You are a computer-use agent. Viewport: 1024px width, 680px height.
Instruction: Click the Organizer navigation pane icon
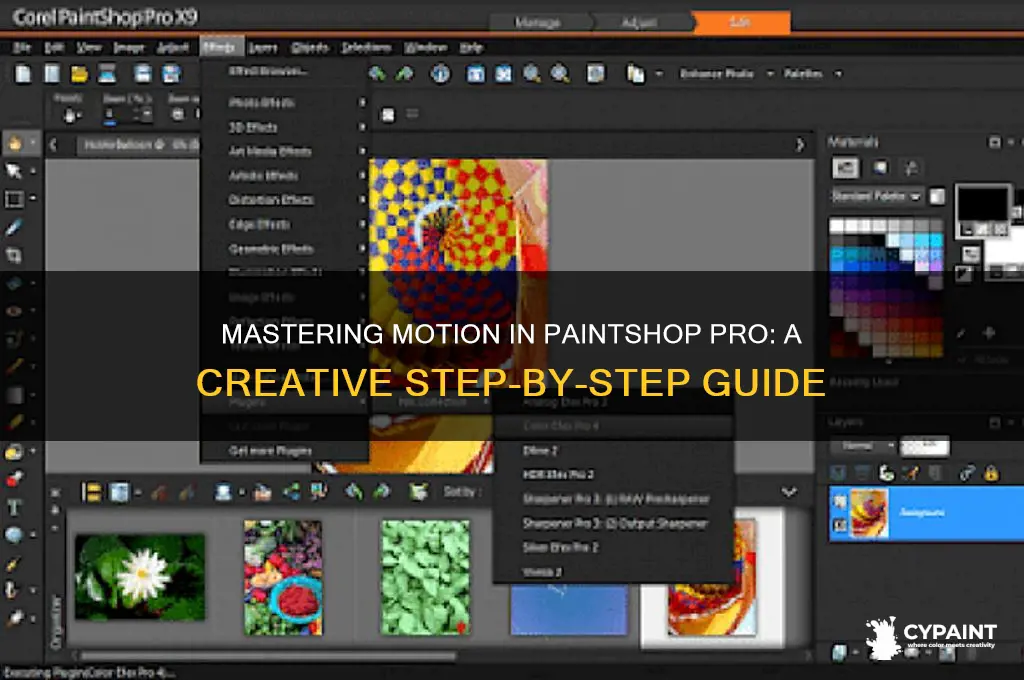pos(91,492)
